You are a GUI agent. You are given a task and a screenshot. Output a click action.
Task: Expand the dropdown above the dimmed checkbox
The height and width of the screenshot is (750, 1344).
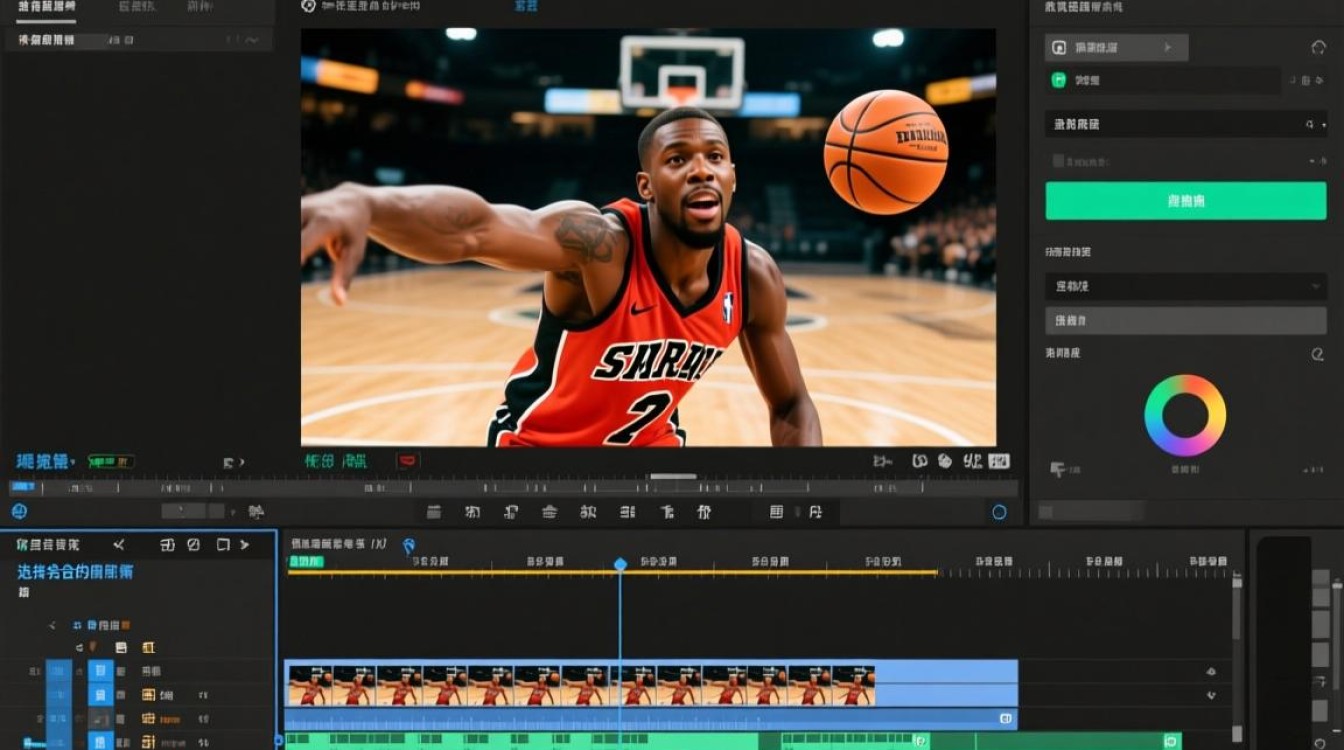pyautogui.click(x=1185, y=124)
